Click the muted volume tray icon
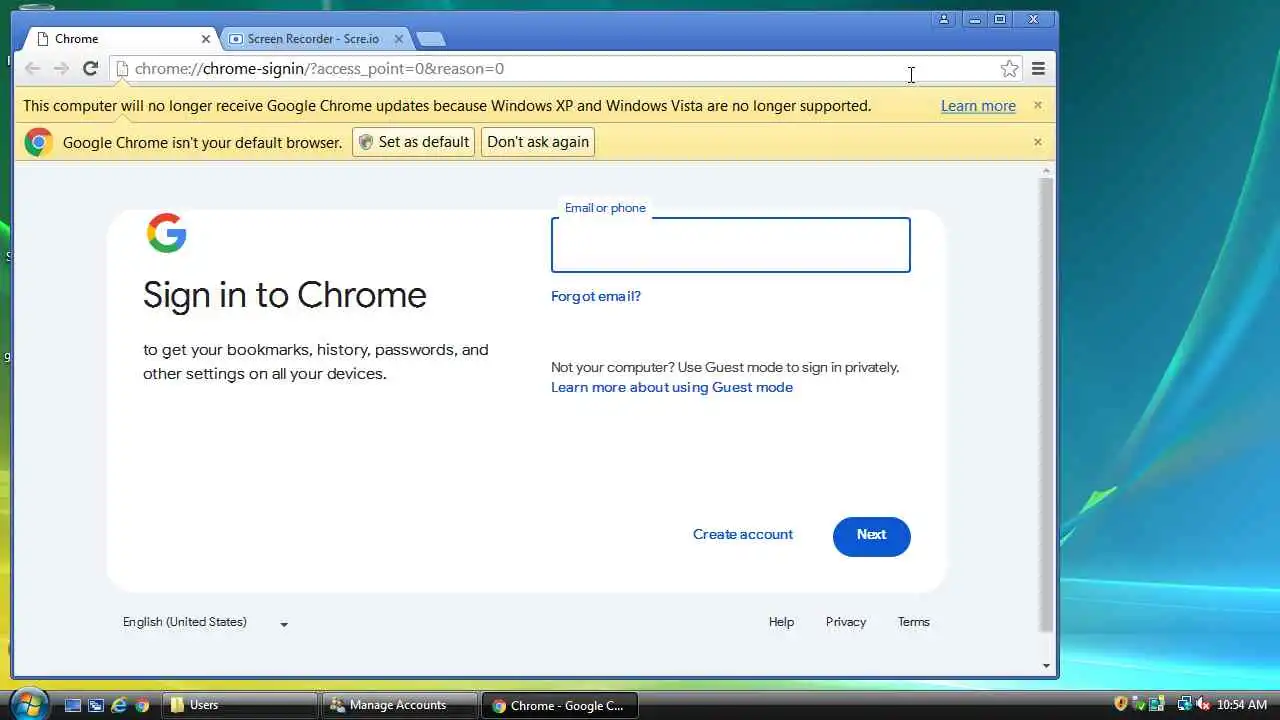Viewport: 1280px width, 720px height. coord(1203,704)
